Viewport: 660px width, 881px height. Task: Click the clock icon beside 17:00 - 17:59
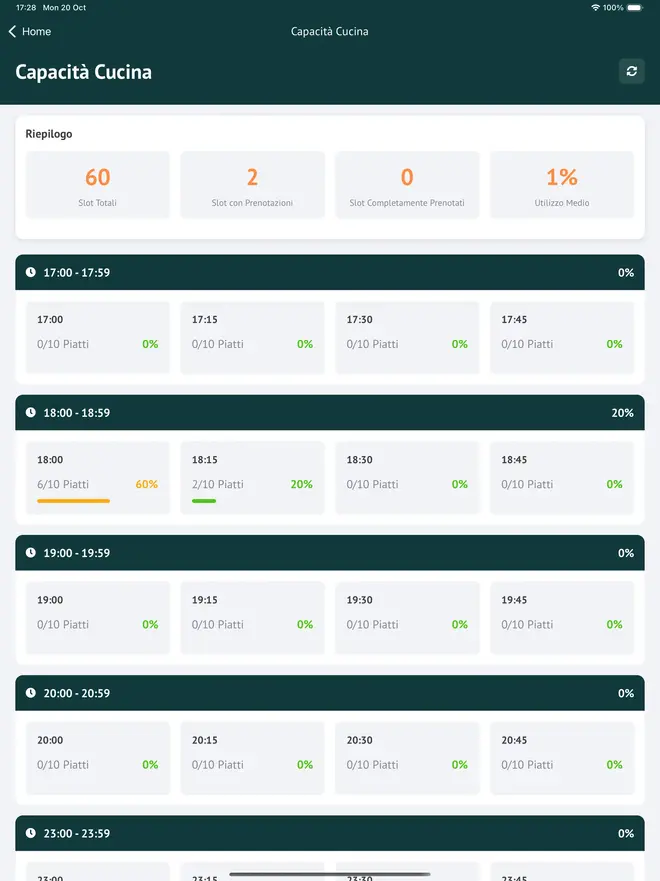[31, 273]
